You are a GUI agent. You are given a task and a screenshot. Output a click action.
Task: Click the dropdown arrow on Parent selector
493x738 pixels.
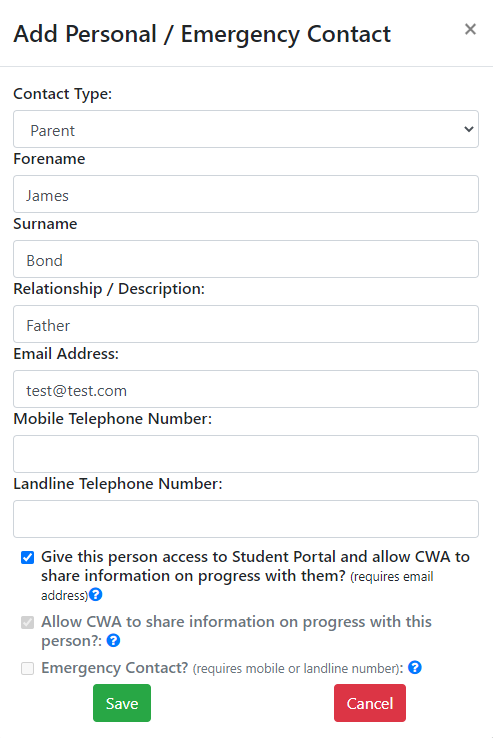click(x=469, y=129)
